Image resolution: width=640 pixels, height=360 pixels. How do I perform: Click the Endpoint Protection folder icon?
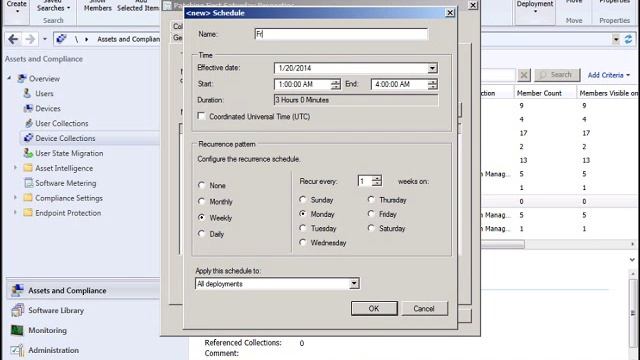click(28, 213)
